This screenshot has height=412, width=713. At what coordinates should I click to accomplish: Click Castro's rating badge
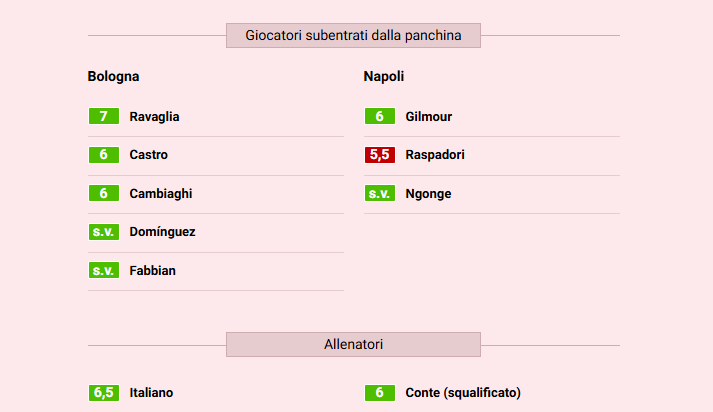(103, 155)
